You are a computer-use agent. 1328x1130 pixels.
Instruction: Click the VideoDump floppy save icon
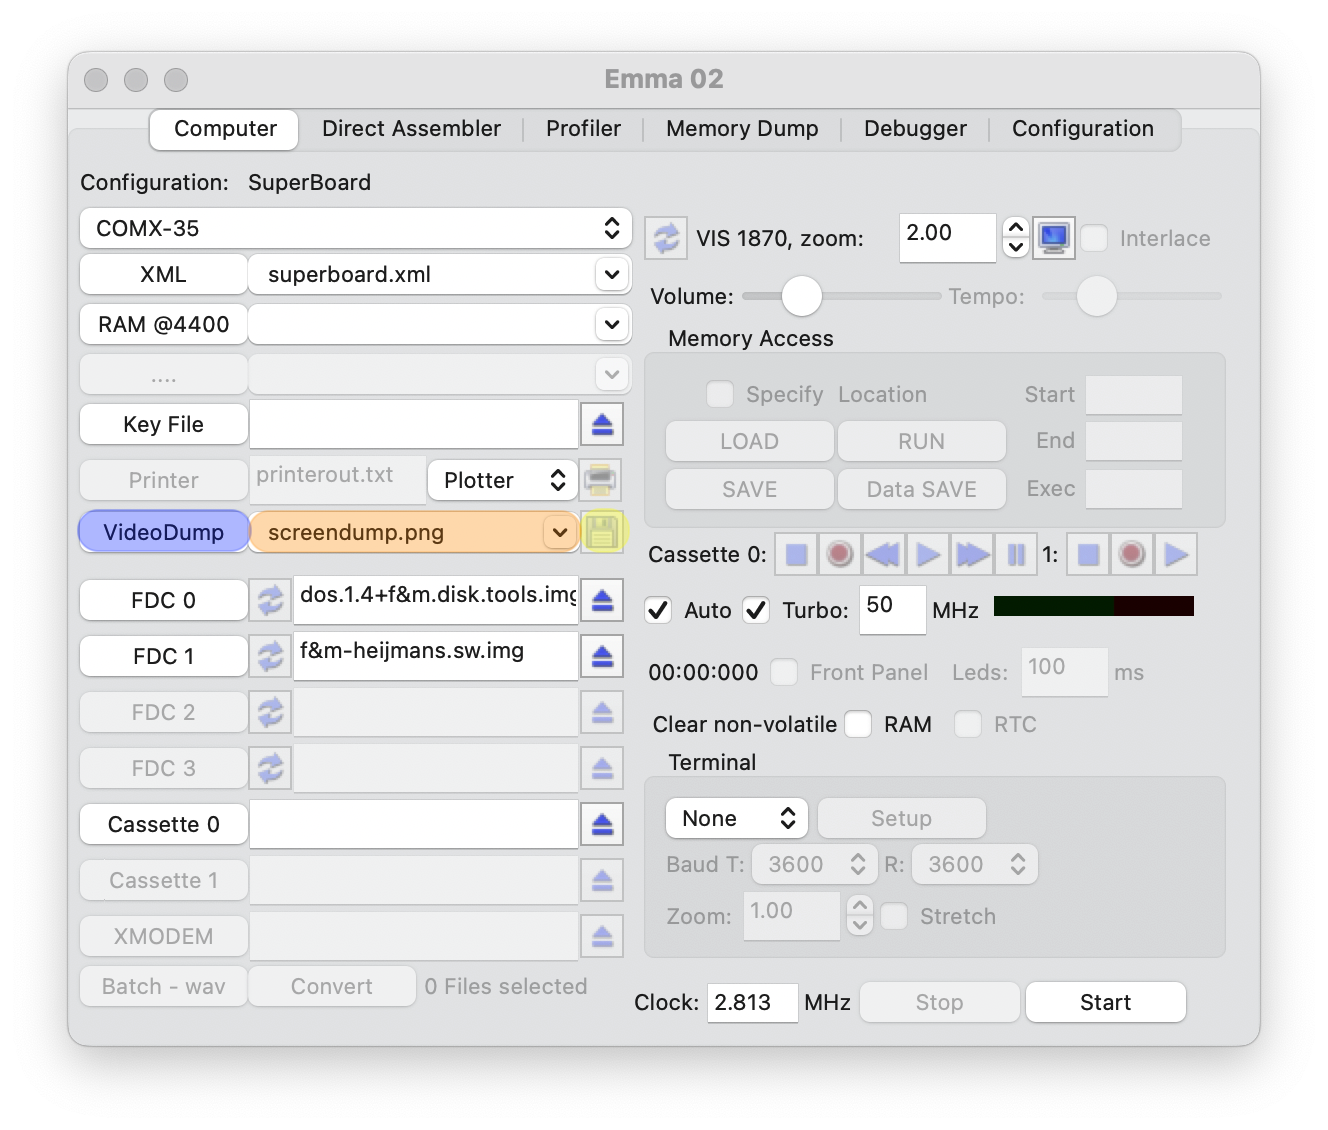click(x=602, y=532)
